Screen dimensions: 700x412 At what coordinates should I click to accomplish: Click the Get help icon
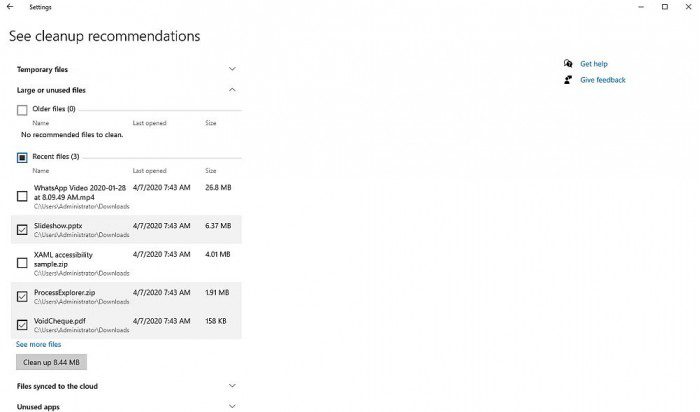(x=568, y=63)
